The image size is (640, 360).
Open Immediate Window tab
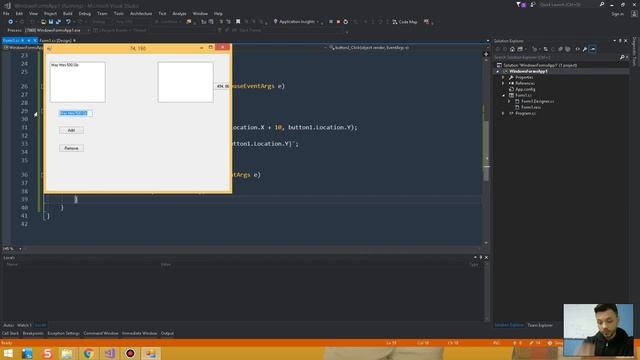140,333
